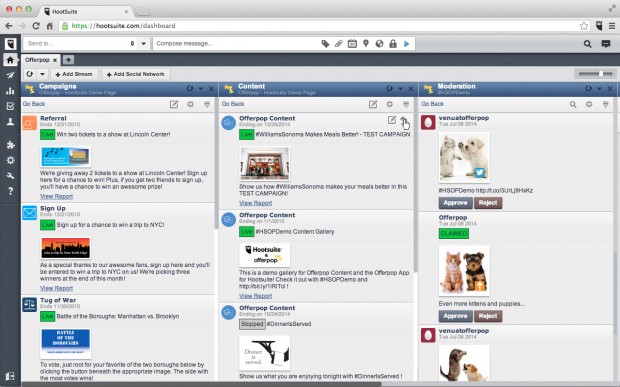Open Contacts person icon in sidebar
This screenshot has width=620, height=387.
point(10,122)
